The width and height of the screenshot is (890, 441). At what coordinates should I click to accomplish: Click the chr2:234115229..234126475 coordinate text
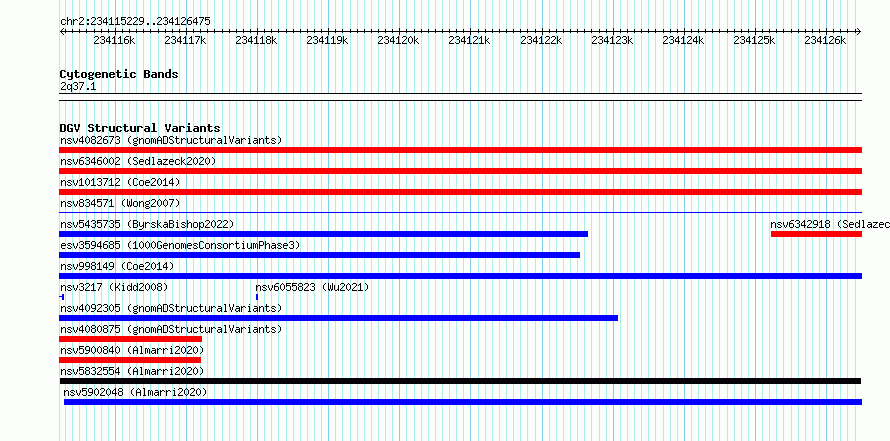coord(135,21)
